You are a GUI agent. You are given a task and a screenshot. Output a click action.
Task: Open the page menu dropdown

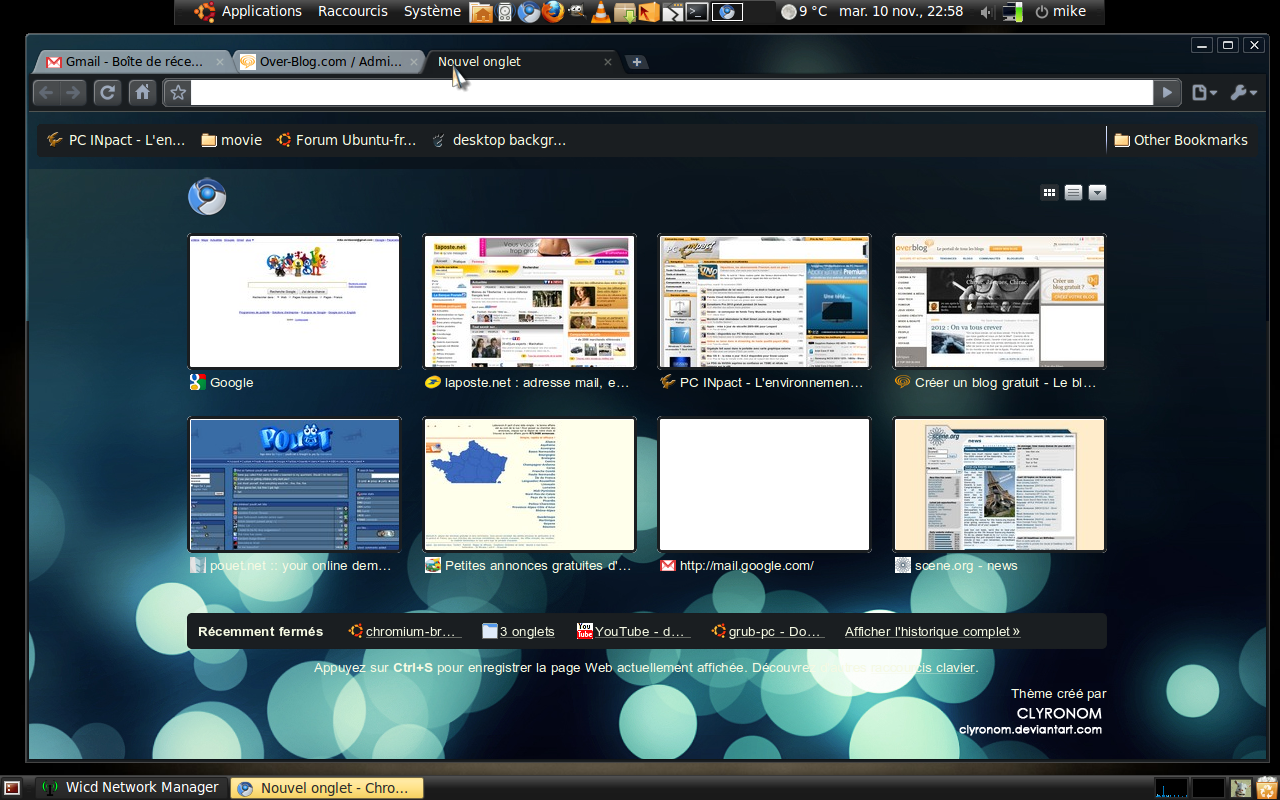[1204, 93]
